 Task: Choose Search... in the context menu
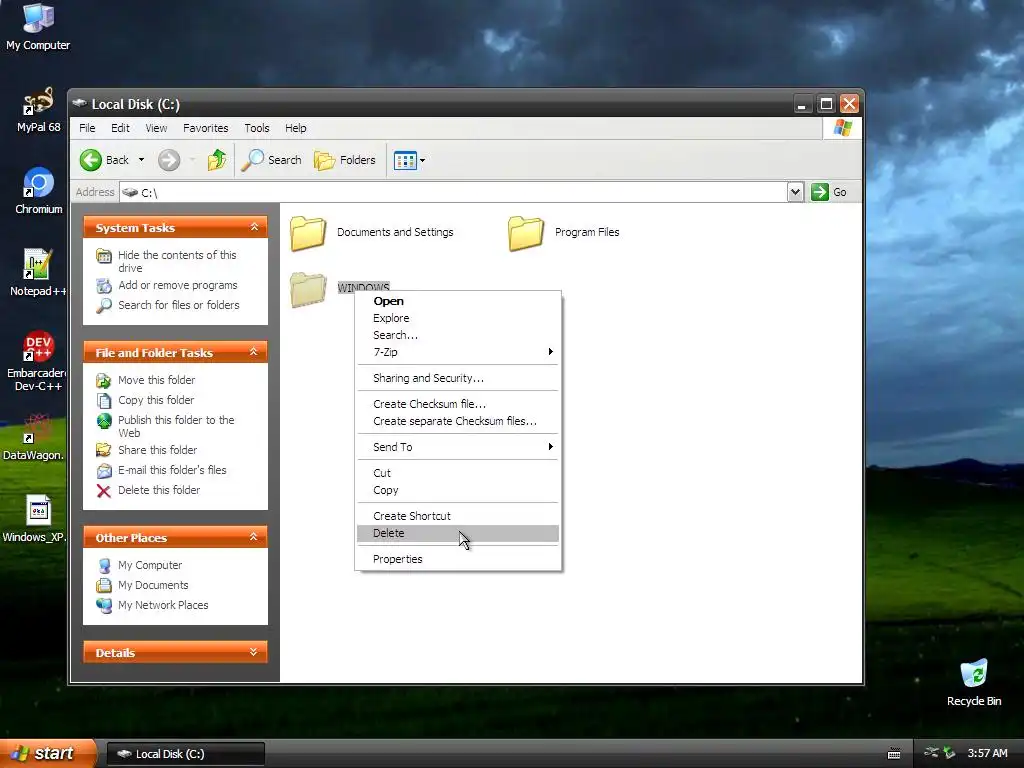458,335
